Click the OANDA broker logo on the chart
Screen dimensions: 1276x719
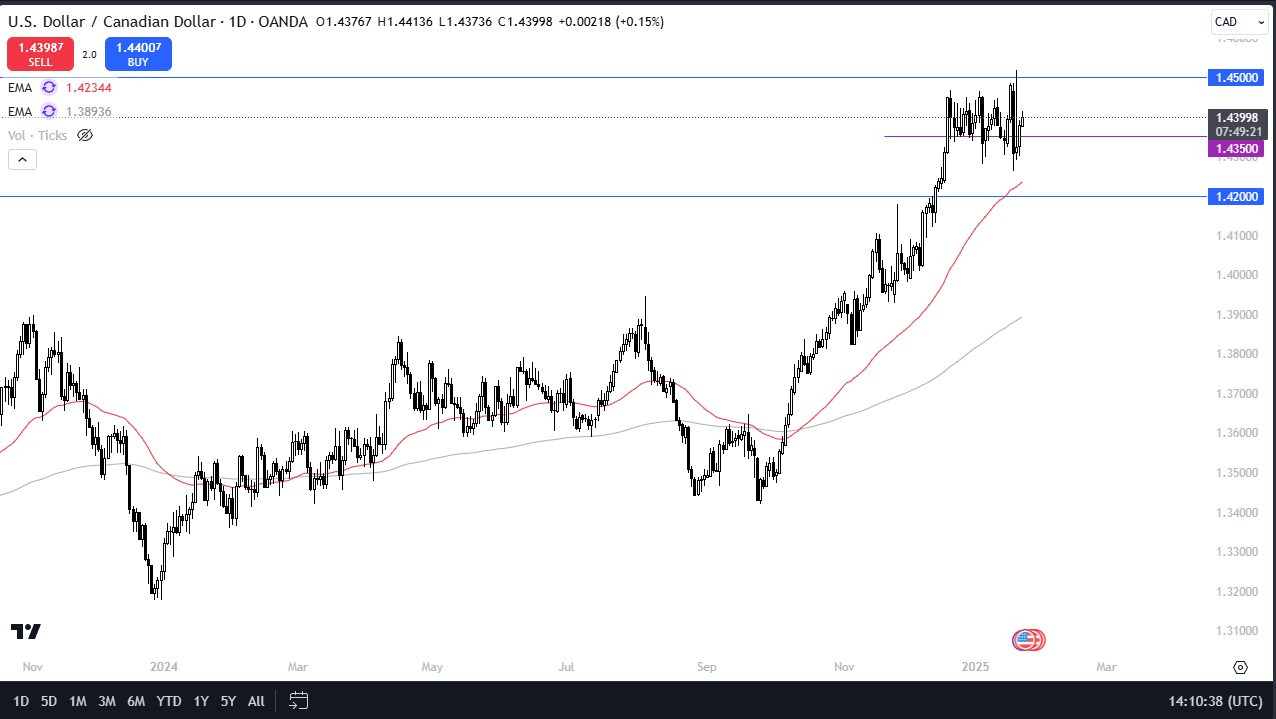(1028, 640)
